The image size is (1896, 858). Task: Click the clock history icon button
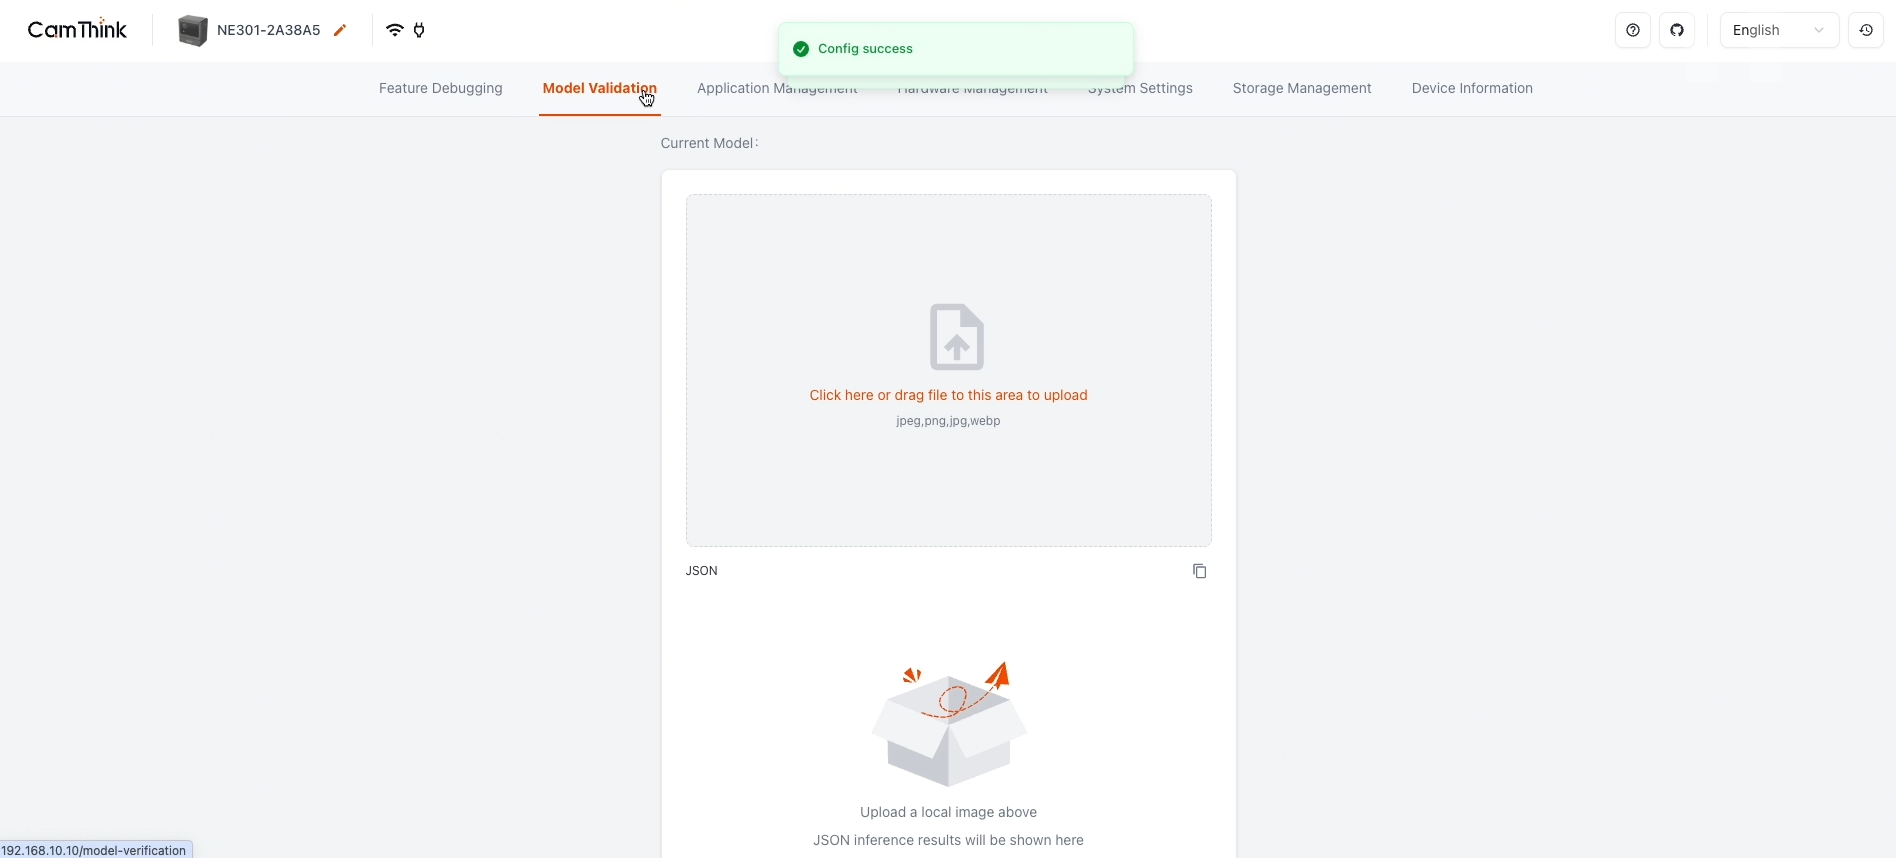tap(1866, 31)
